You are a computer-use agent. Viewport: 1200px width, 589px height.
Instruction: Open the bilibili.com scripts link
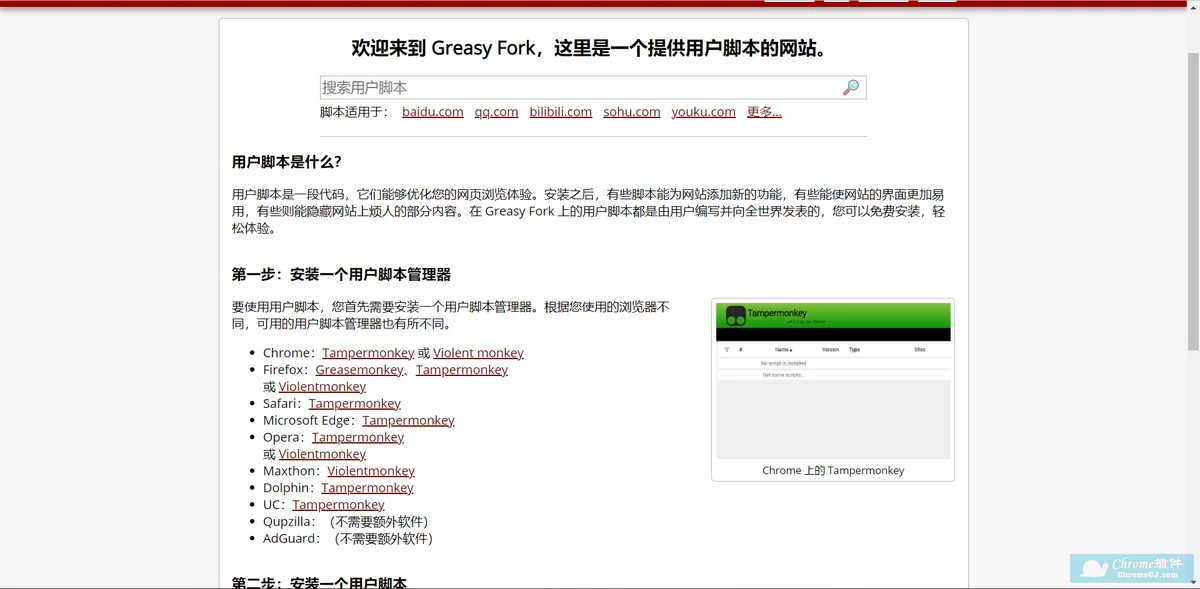(561, 112)
